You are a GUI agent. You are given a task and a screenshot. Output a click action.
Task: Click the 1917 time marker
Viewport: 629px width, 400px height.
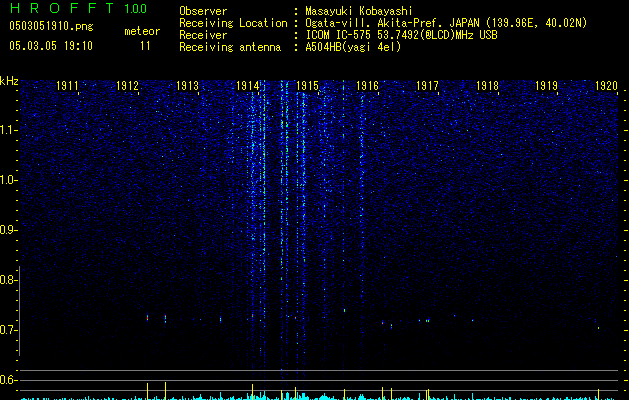click(427, 86)
